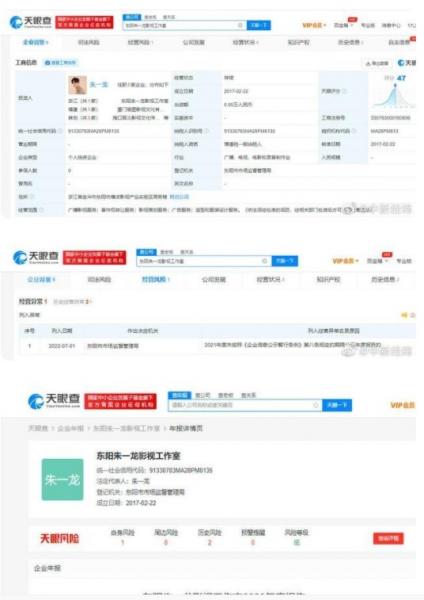Click the red button in the 天眼风险 bar

click(x=388, y=538)
